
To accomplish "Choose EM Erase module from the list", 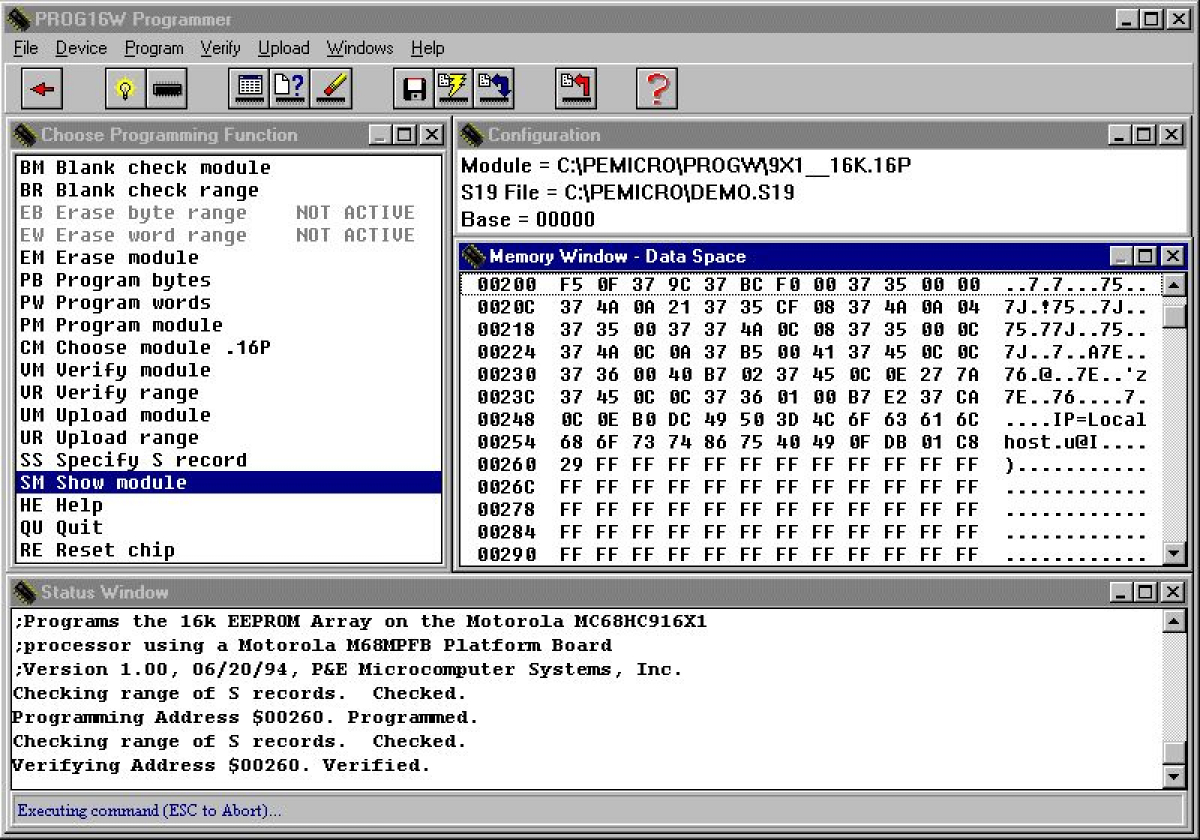I will [x=109, y=258].
